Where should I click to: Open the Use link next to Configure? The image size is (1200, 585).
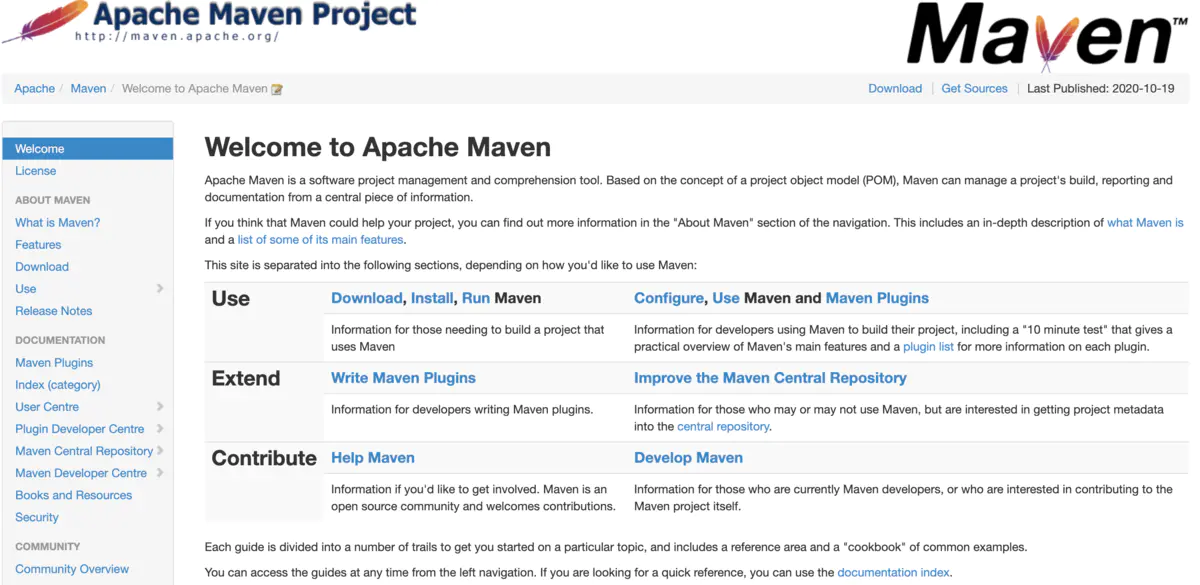coord(726,298)
